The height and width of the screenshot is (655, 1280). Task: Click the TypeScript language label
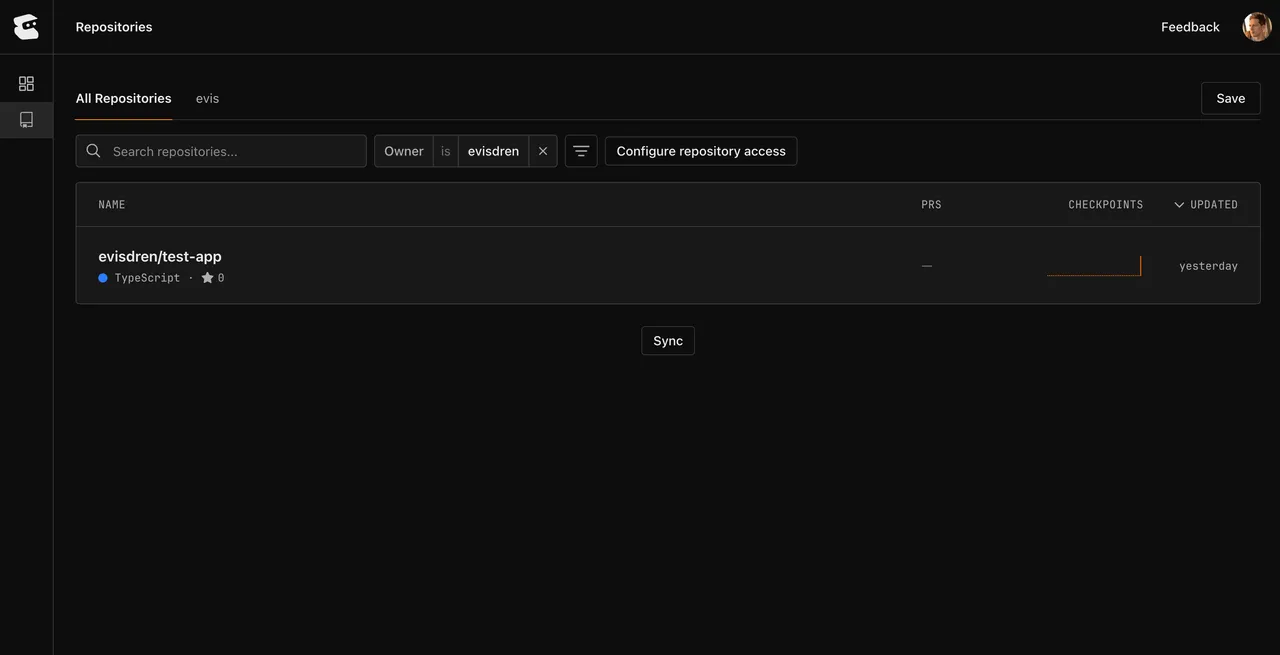pyautogui.click(x=148, y=278)
